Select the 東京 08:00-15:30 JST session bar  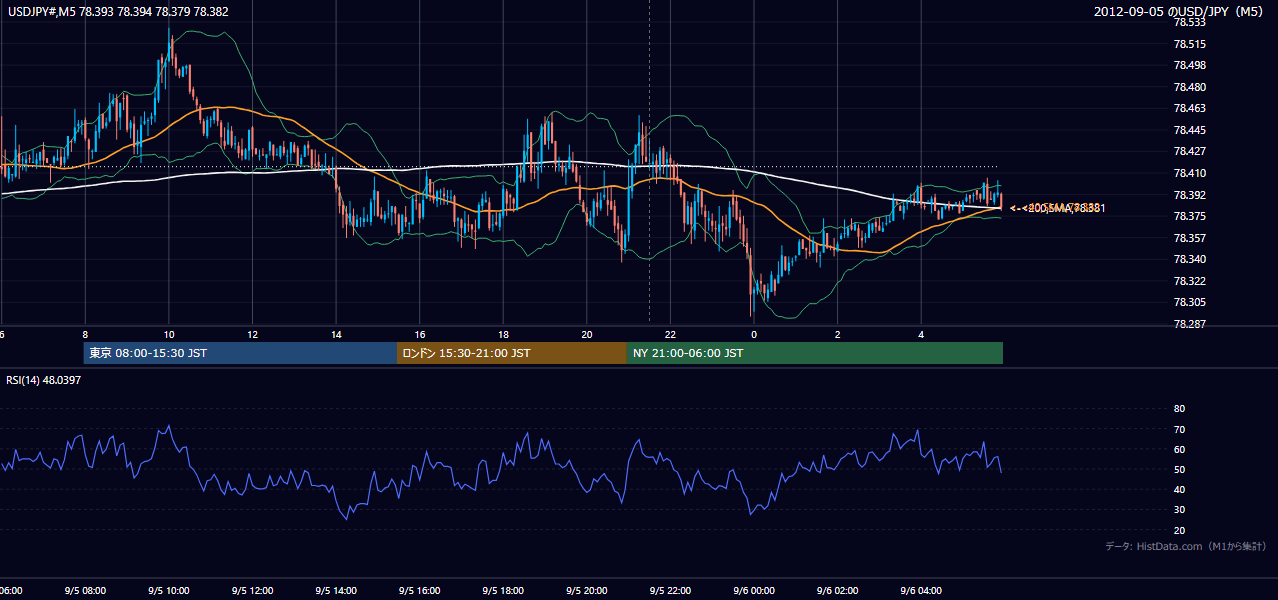coord(241,353)
